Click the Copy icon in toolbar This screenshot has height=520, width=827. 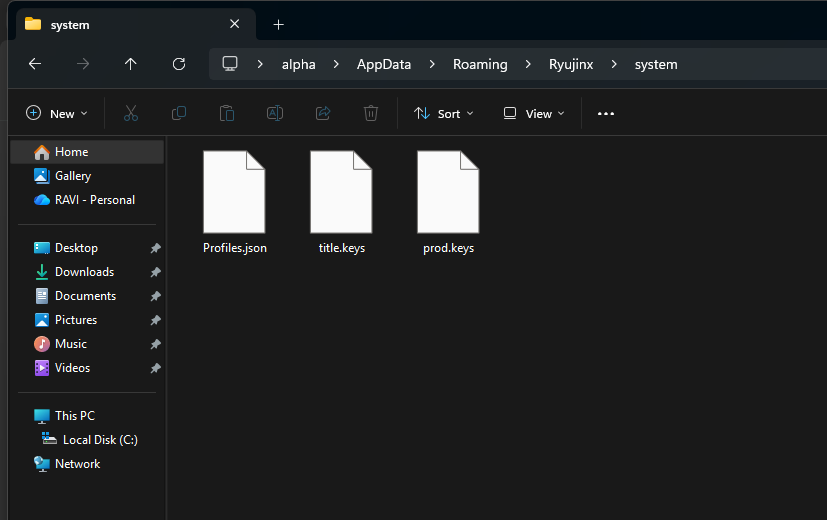click(x=179, y=113)
